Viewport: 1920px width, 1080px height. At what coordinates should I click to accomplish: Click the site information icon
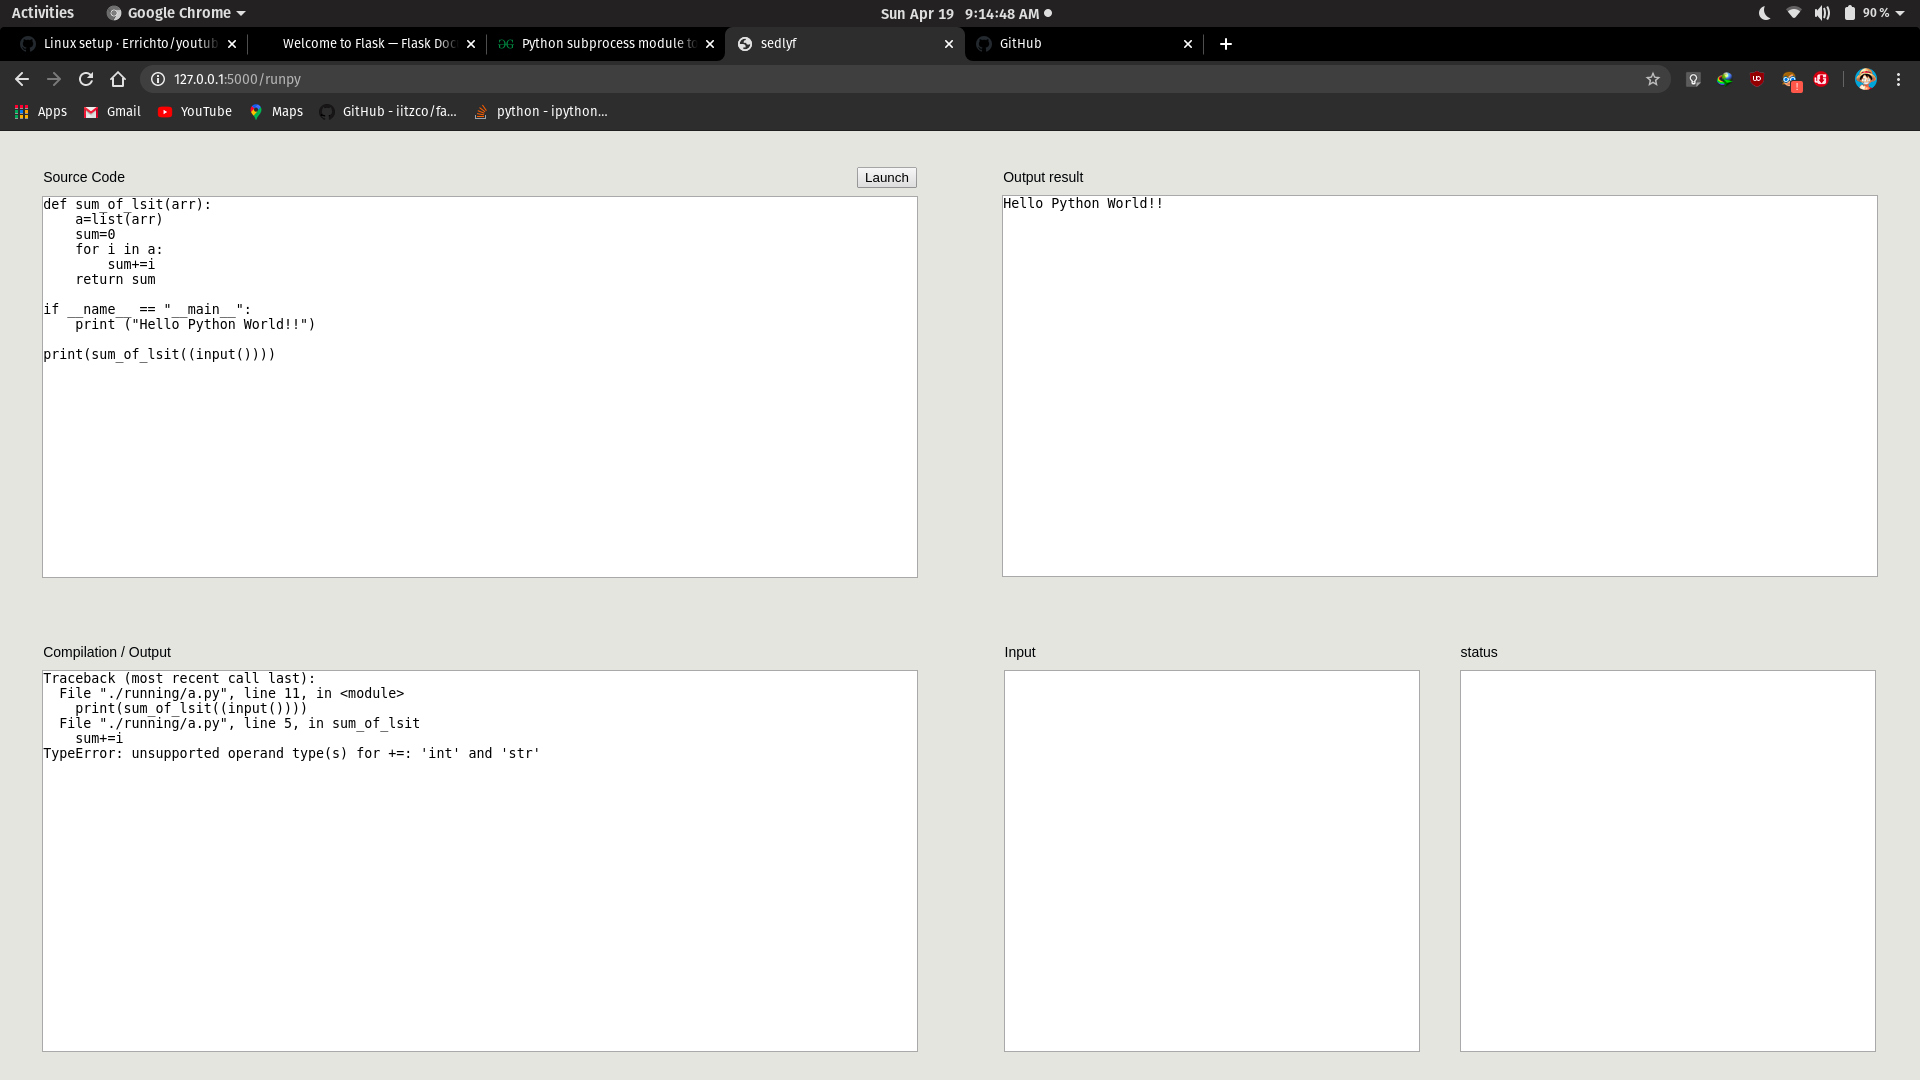[158, 79]
